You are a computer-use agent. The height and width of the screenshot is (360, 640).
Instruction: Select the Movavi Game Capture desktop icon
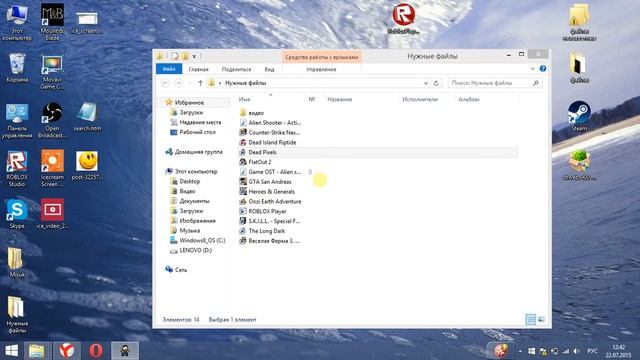click(52, 72)
